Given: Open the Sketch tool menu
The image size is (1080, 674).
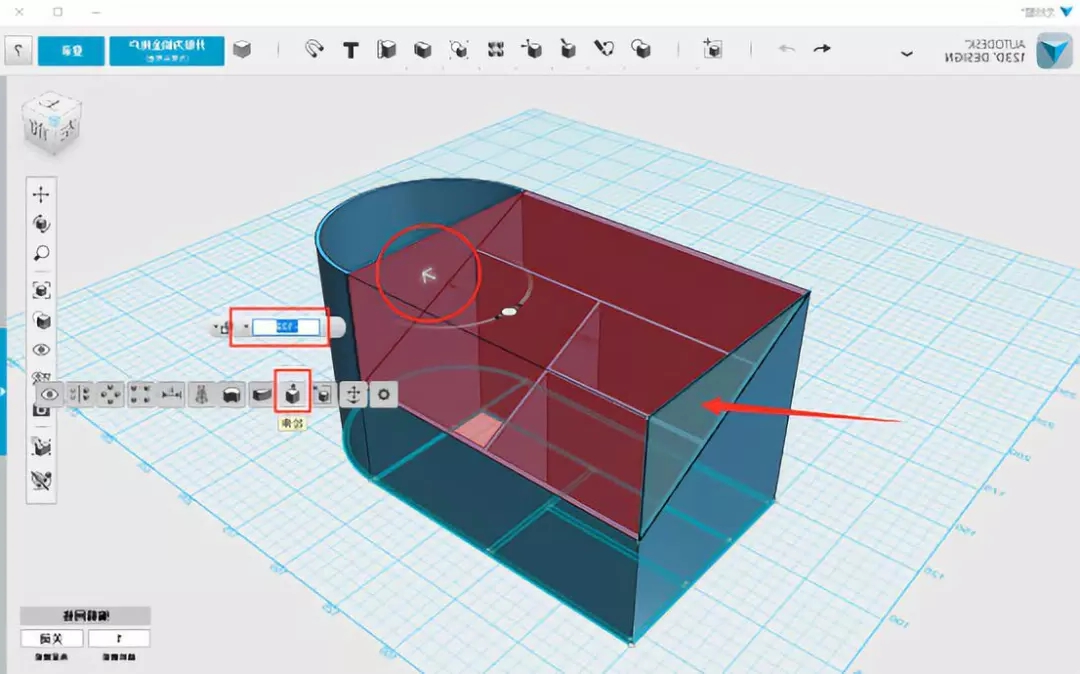Looking at the screenshot, I should (x=603, y=49).
